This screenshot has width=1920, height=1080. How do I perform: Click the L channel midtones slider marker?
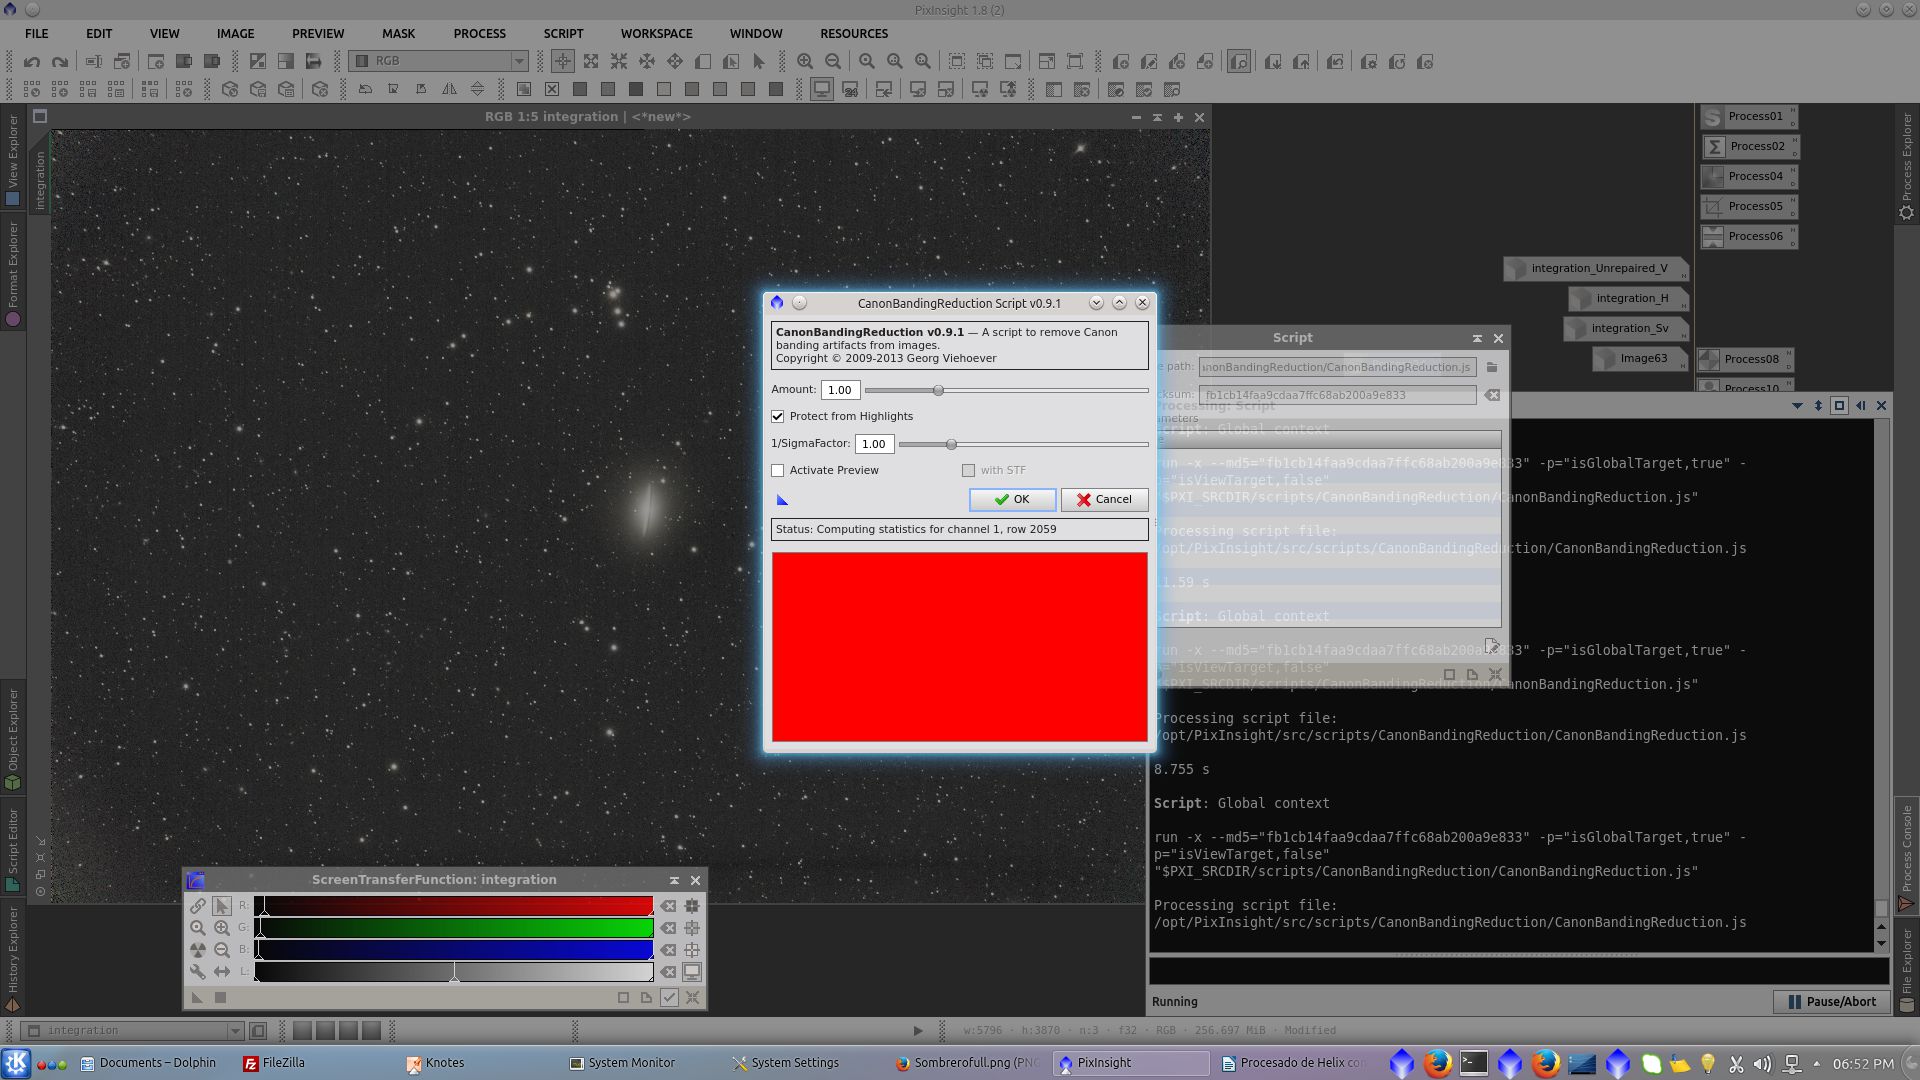pos(454,974)
